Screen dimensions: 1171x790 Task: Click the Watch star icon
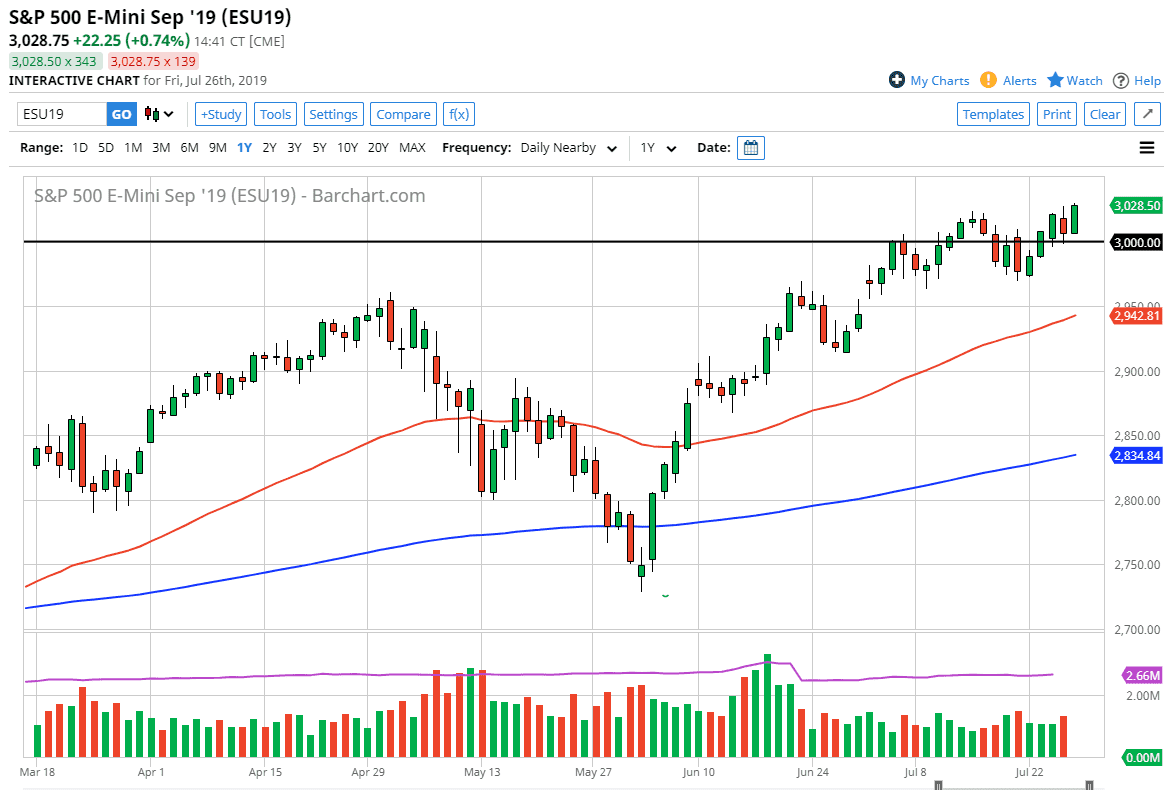pyautogui.click(x=1053, y=80)
